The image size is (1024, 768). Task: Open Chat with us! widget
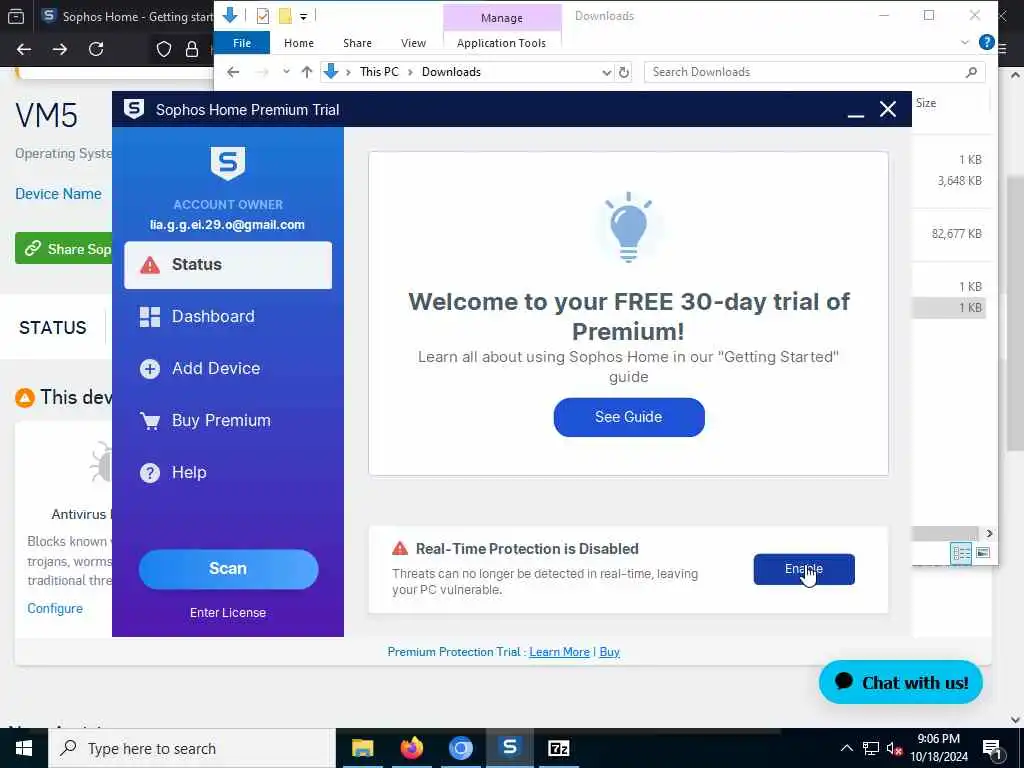(x=901, y=682)
